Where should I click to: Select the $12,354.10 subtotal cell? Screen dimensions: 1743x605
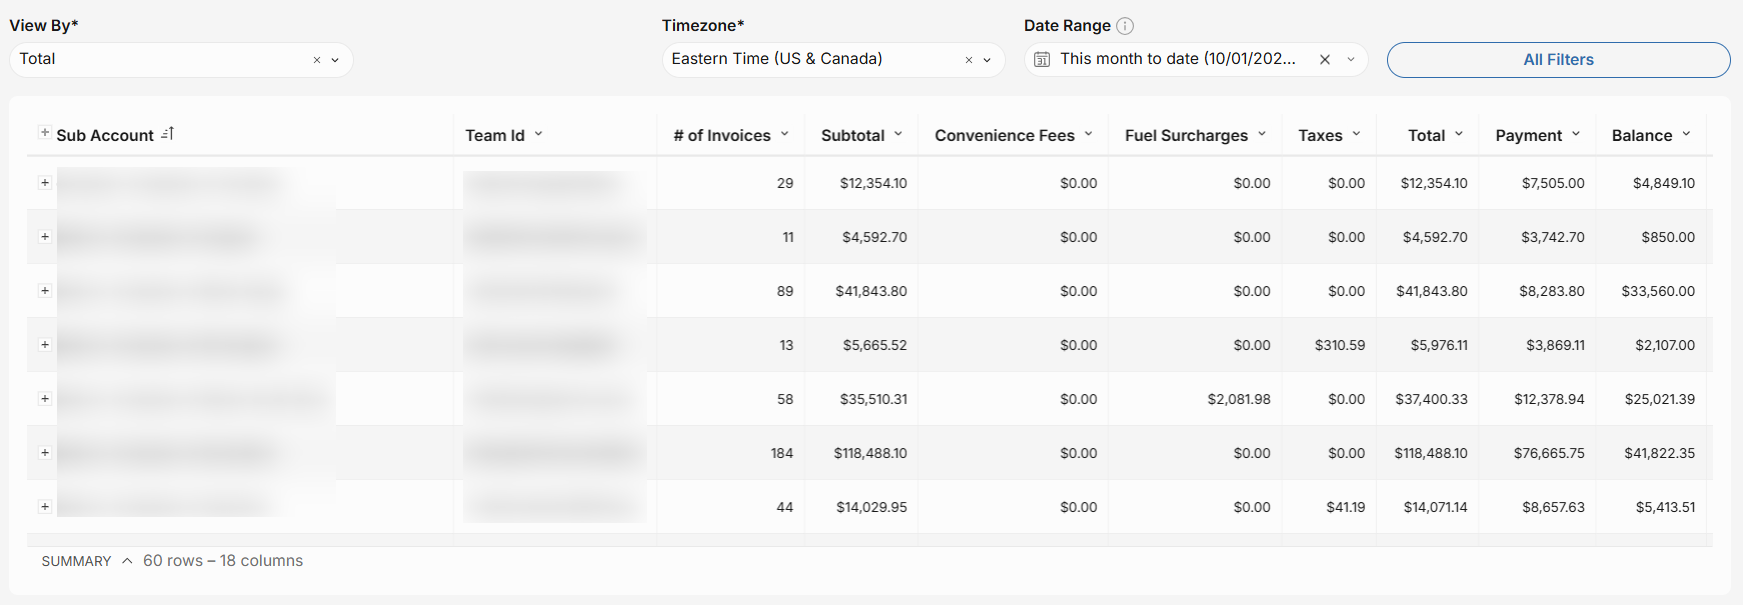[x=874, y=184]
